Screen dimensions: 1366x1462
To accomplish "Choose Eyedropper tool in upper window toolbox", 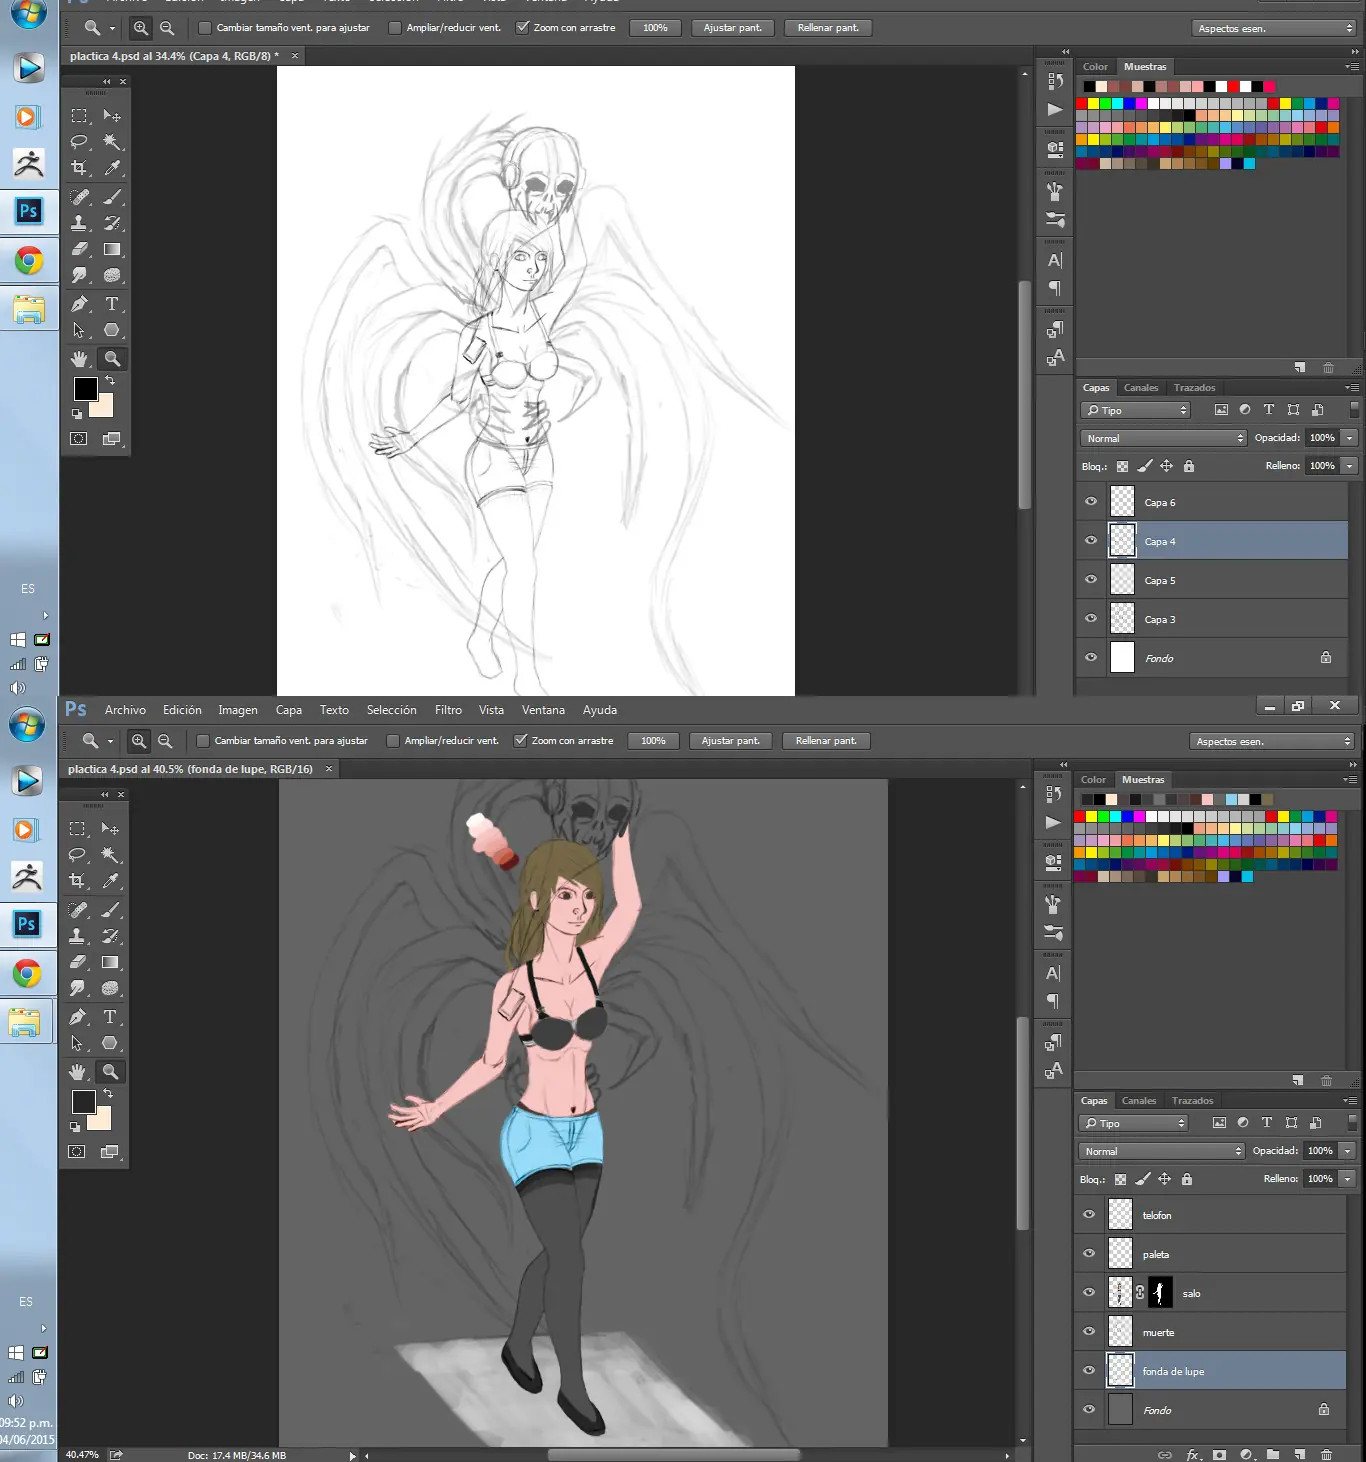I will click(112, 168).
